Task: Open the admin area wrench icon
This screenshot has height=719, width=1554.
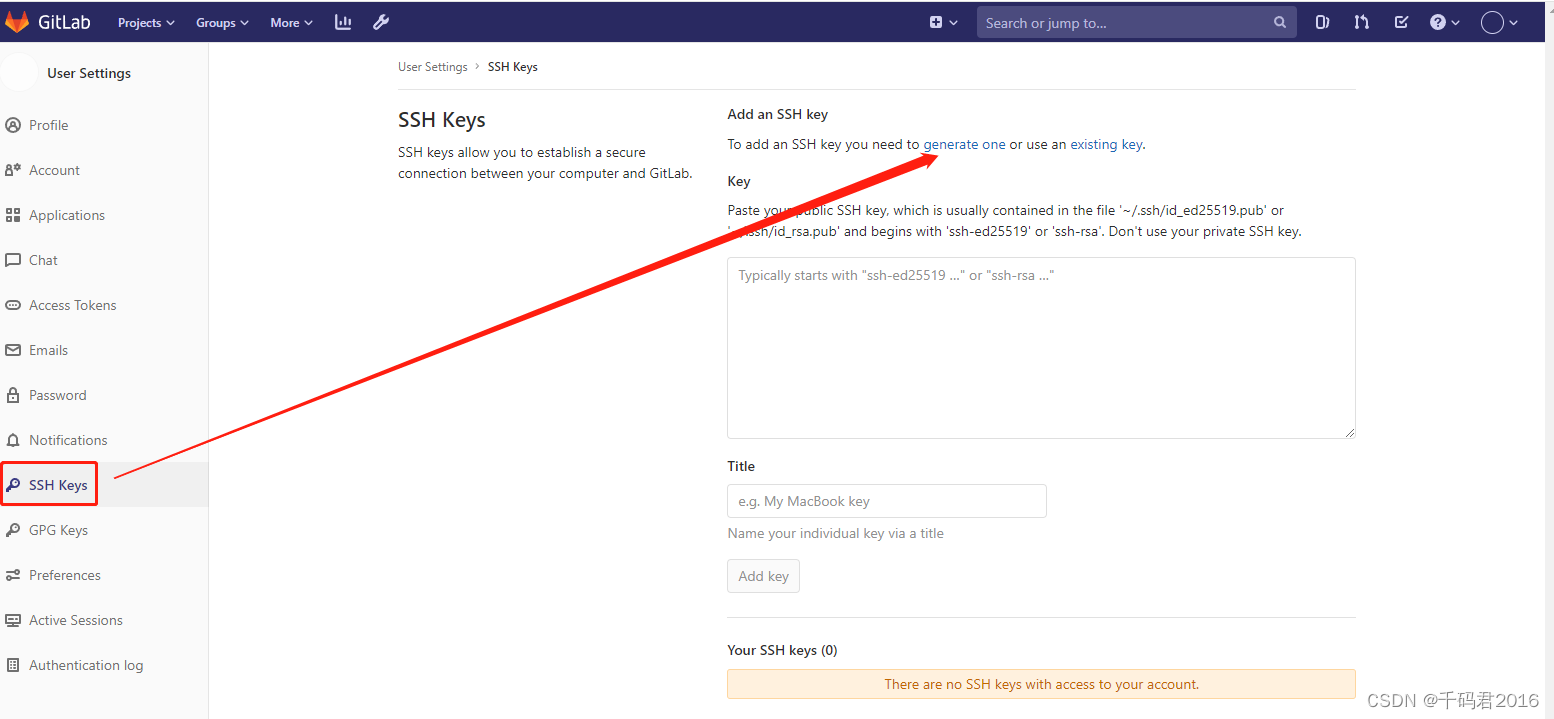Action: tap(381, 21)
